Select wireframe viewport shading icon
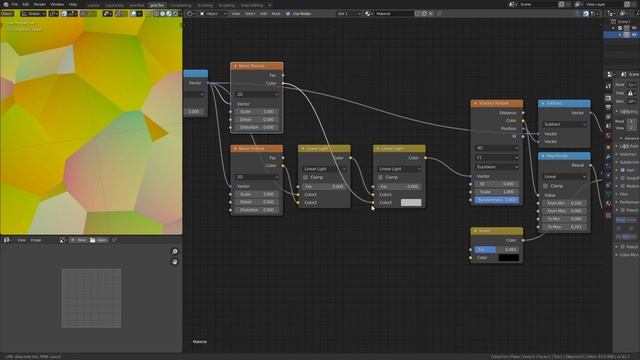 (x=156, y=13)
